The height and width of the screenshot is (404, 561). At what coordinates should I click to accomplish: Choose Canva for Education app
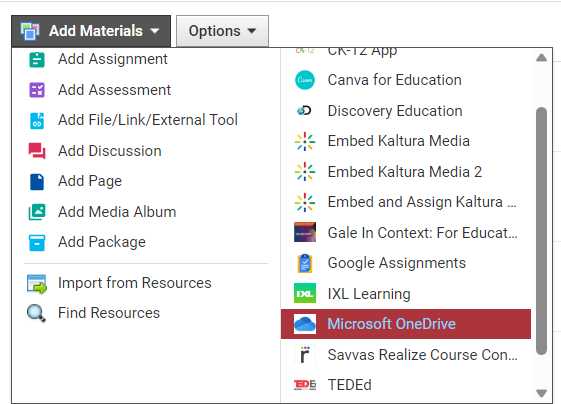coord(406,80)
